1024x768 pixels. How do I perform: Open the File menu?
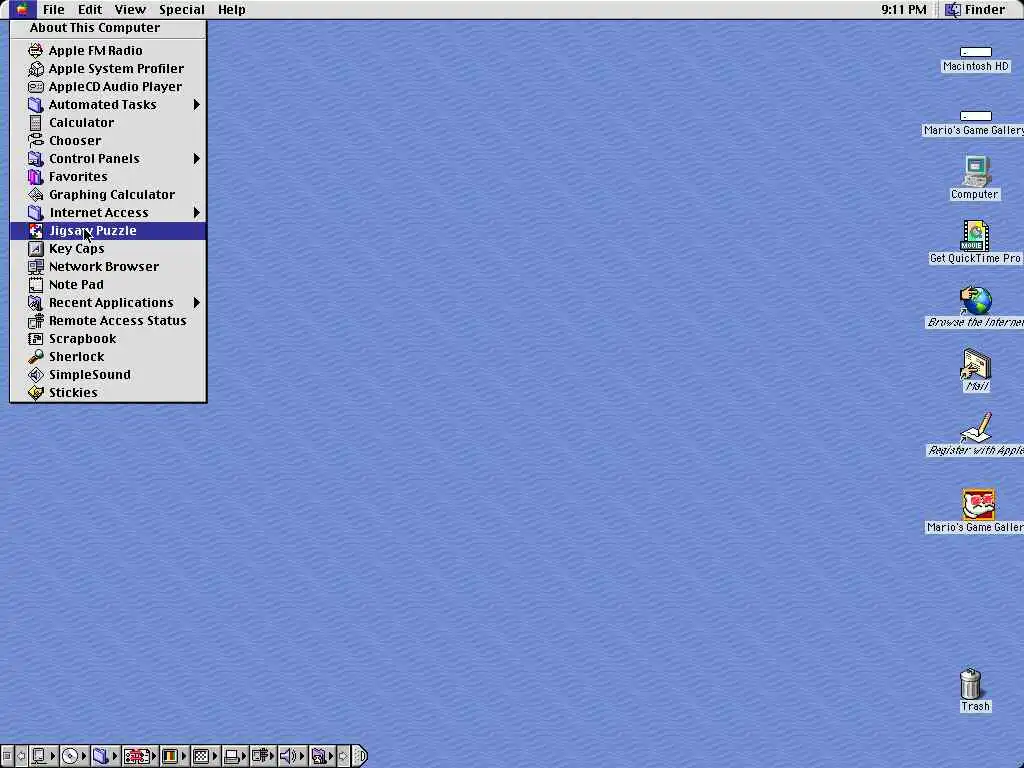54,9
